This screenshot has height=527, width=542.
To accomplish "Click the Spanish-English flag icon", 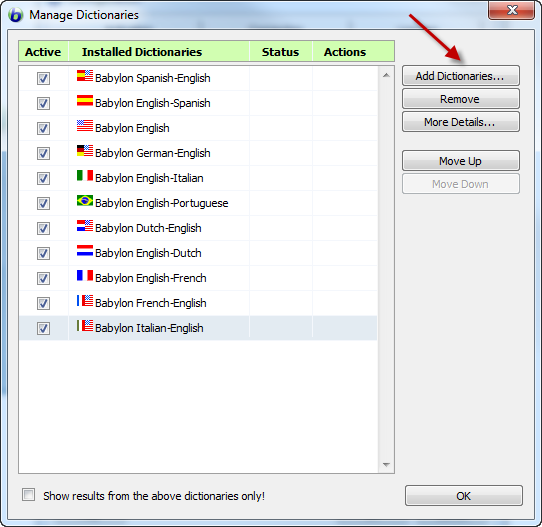I will point(85,76).
